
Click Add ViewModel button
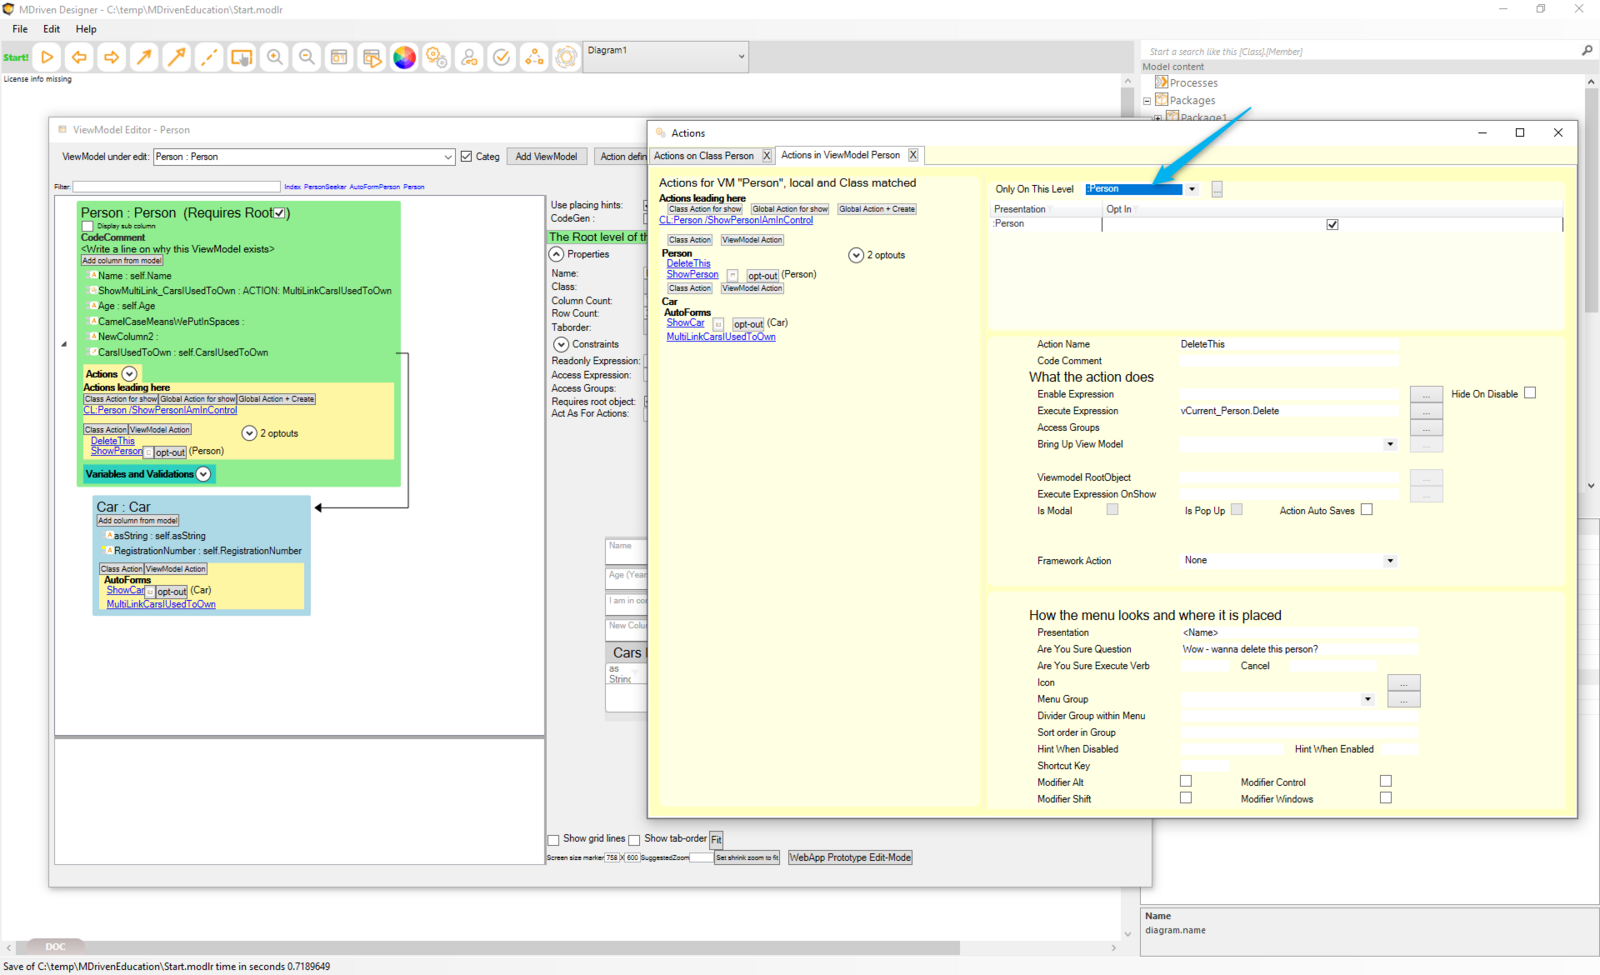(x=546, y=156)
